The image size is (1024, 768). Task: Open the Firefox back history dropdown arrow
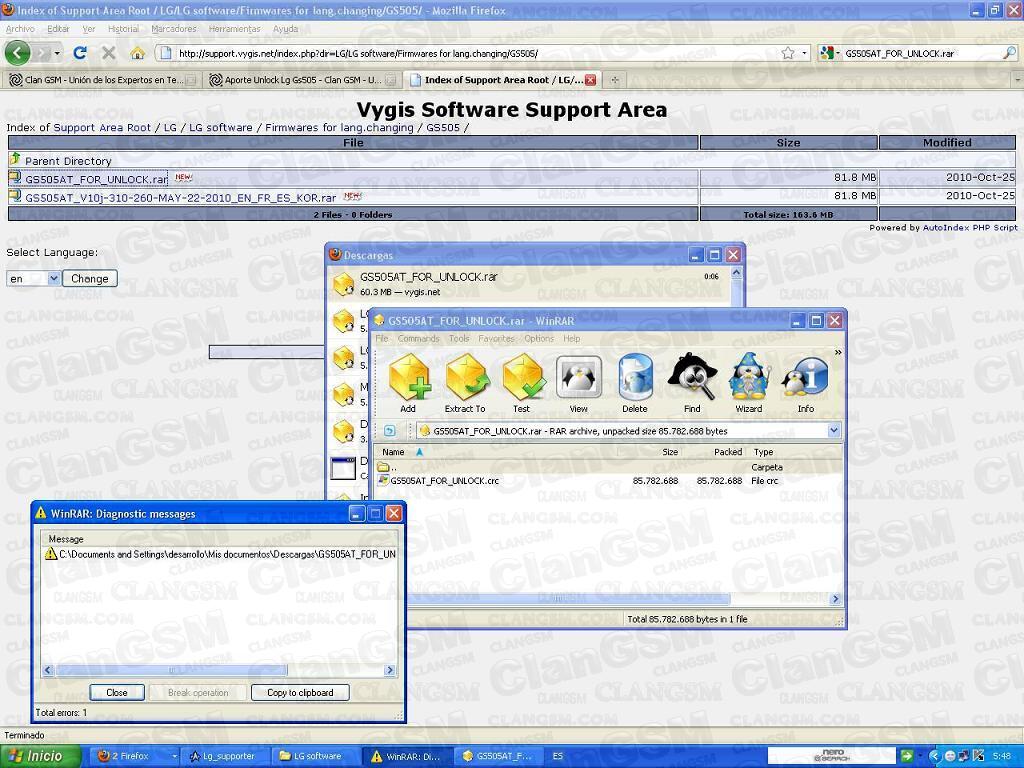(x=57, y=53)
